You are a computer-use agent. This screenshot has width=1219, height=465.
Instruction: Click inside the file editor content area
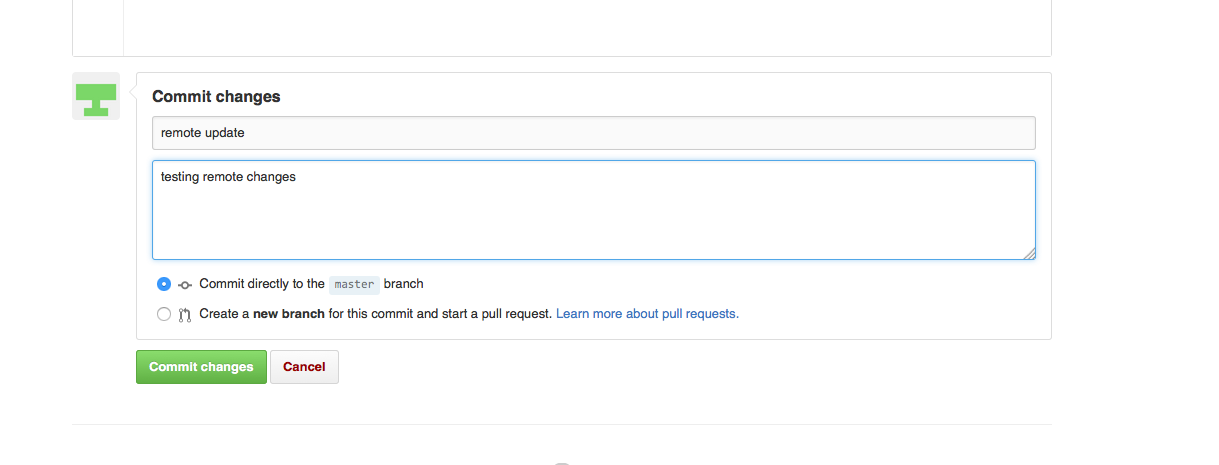587,27
